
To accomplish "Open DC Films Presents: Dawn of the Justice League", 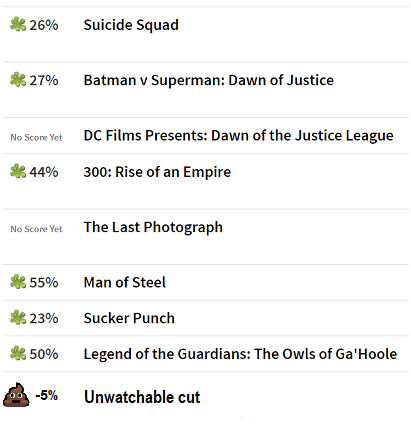I will coord(239,136).
